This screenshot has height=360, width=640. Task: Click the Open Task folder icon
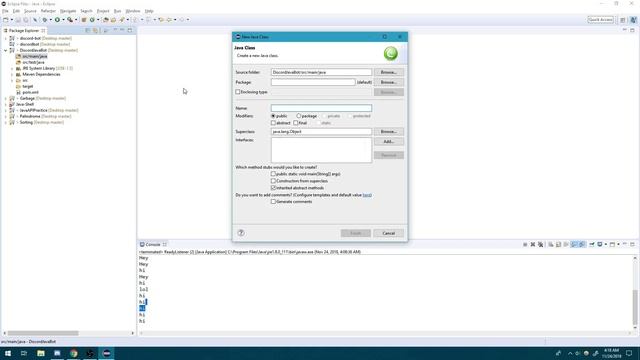click(113, 20)
